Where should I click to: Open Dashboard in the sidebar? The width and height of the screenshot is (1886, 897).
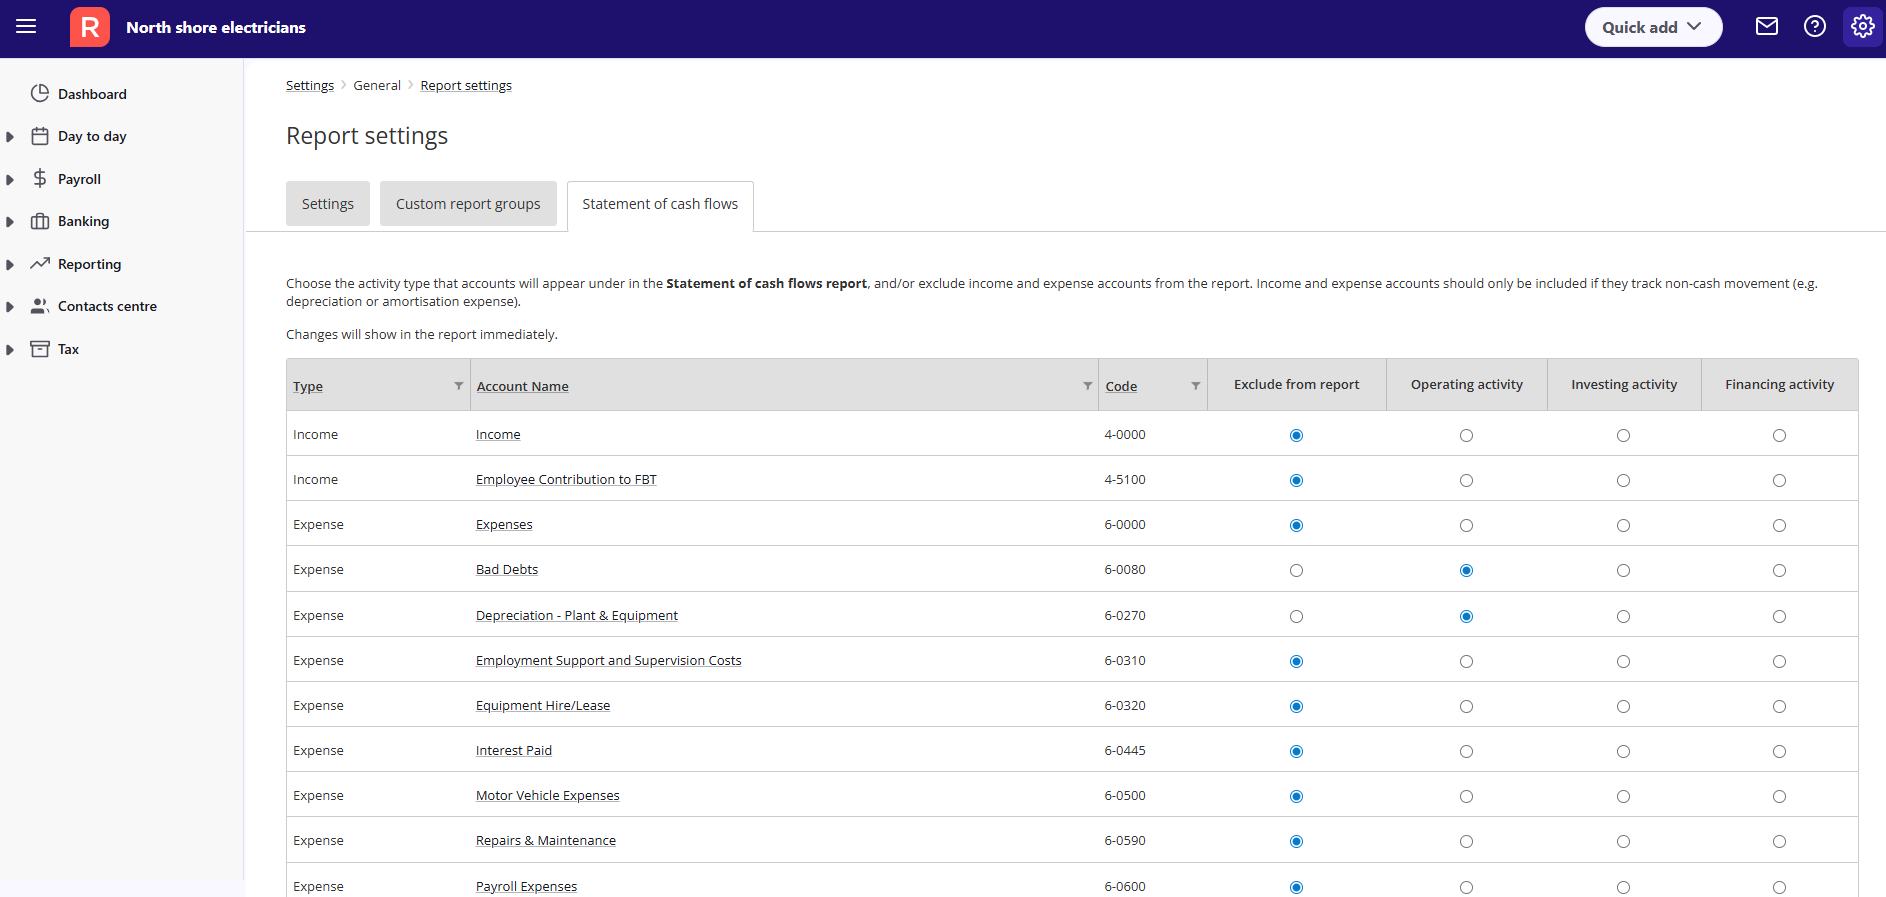(92, 94)
